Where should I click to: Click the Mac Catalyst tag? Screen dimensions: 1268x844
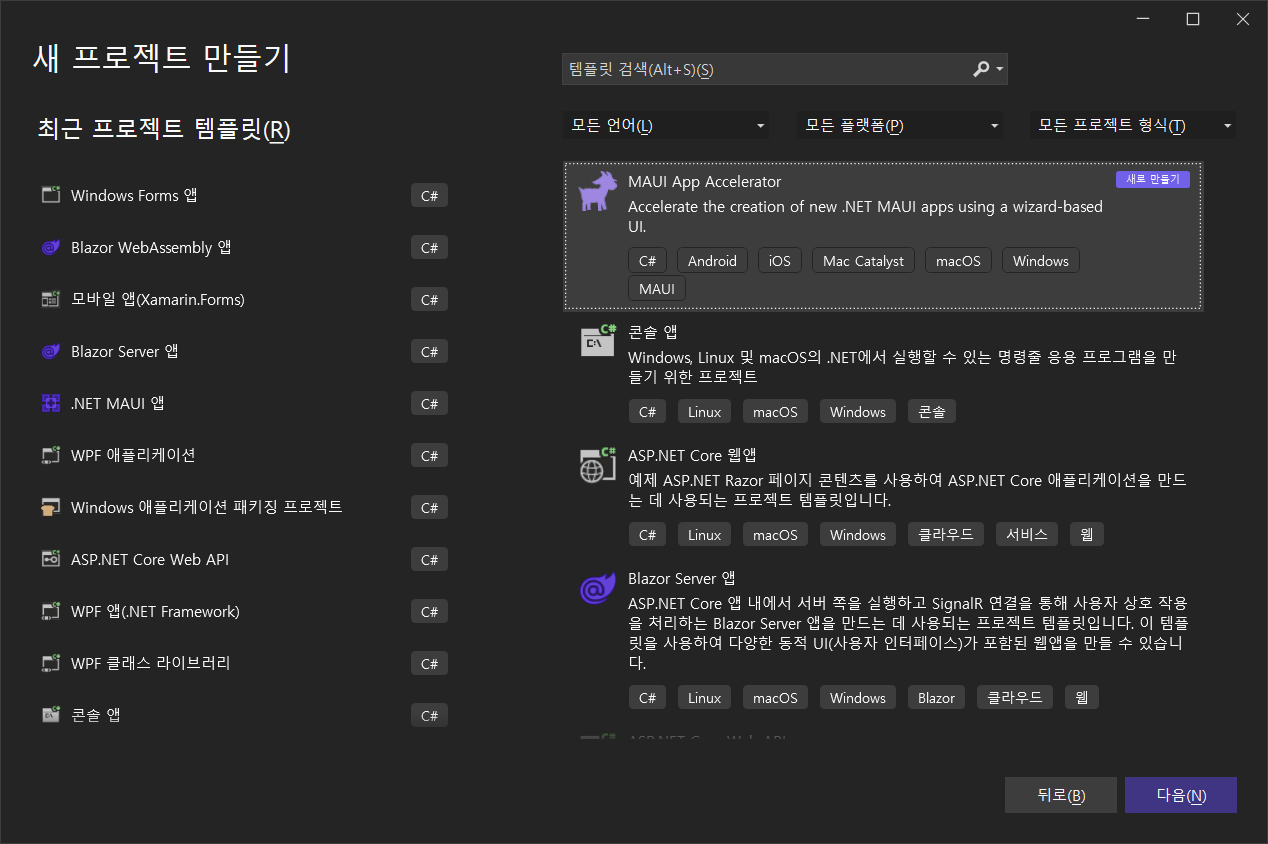(x=863, y=261)
